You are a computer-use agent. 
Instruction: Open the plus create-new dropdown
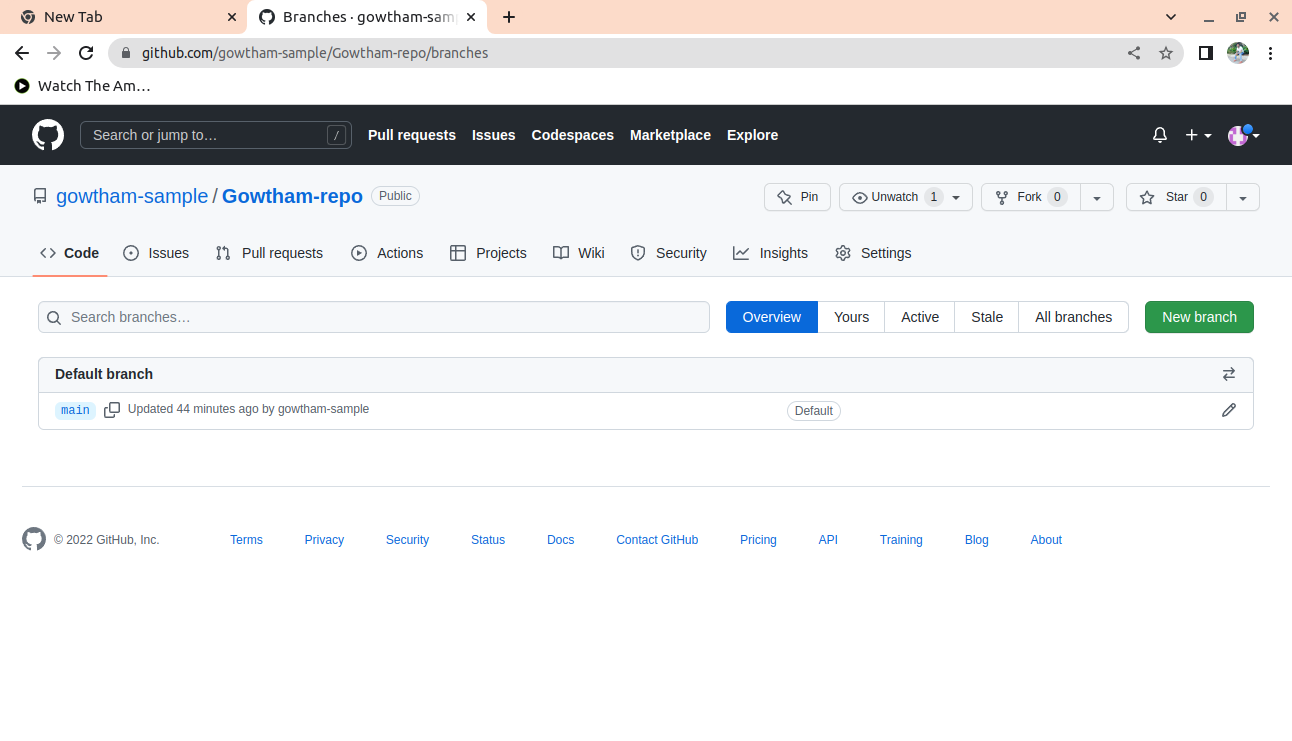point(1198,135)
